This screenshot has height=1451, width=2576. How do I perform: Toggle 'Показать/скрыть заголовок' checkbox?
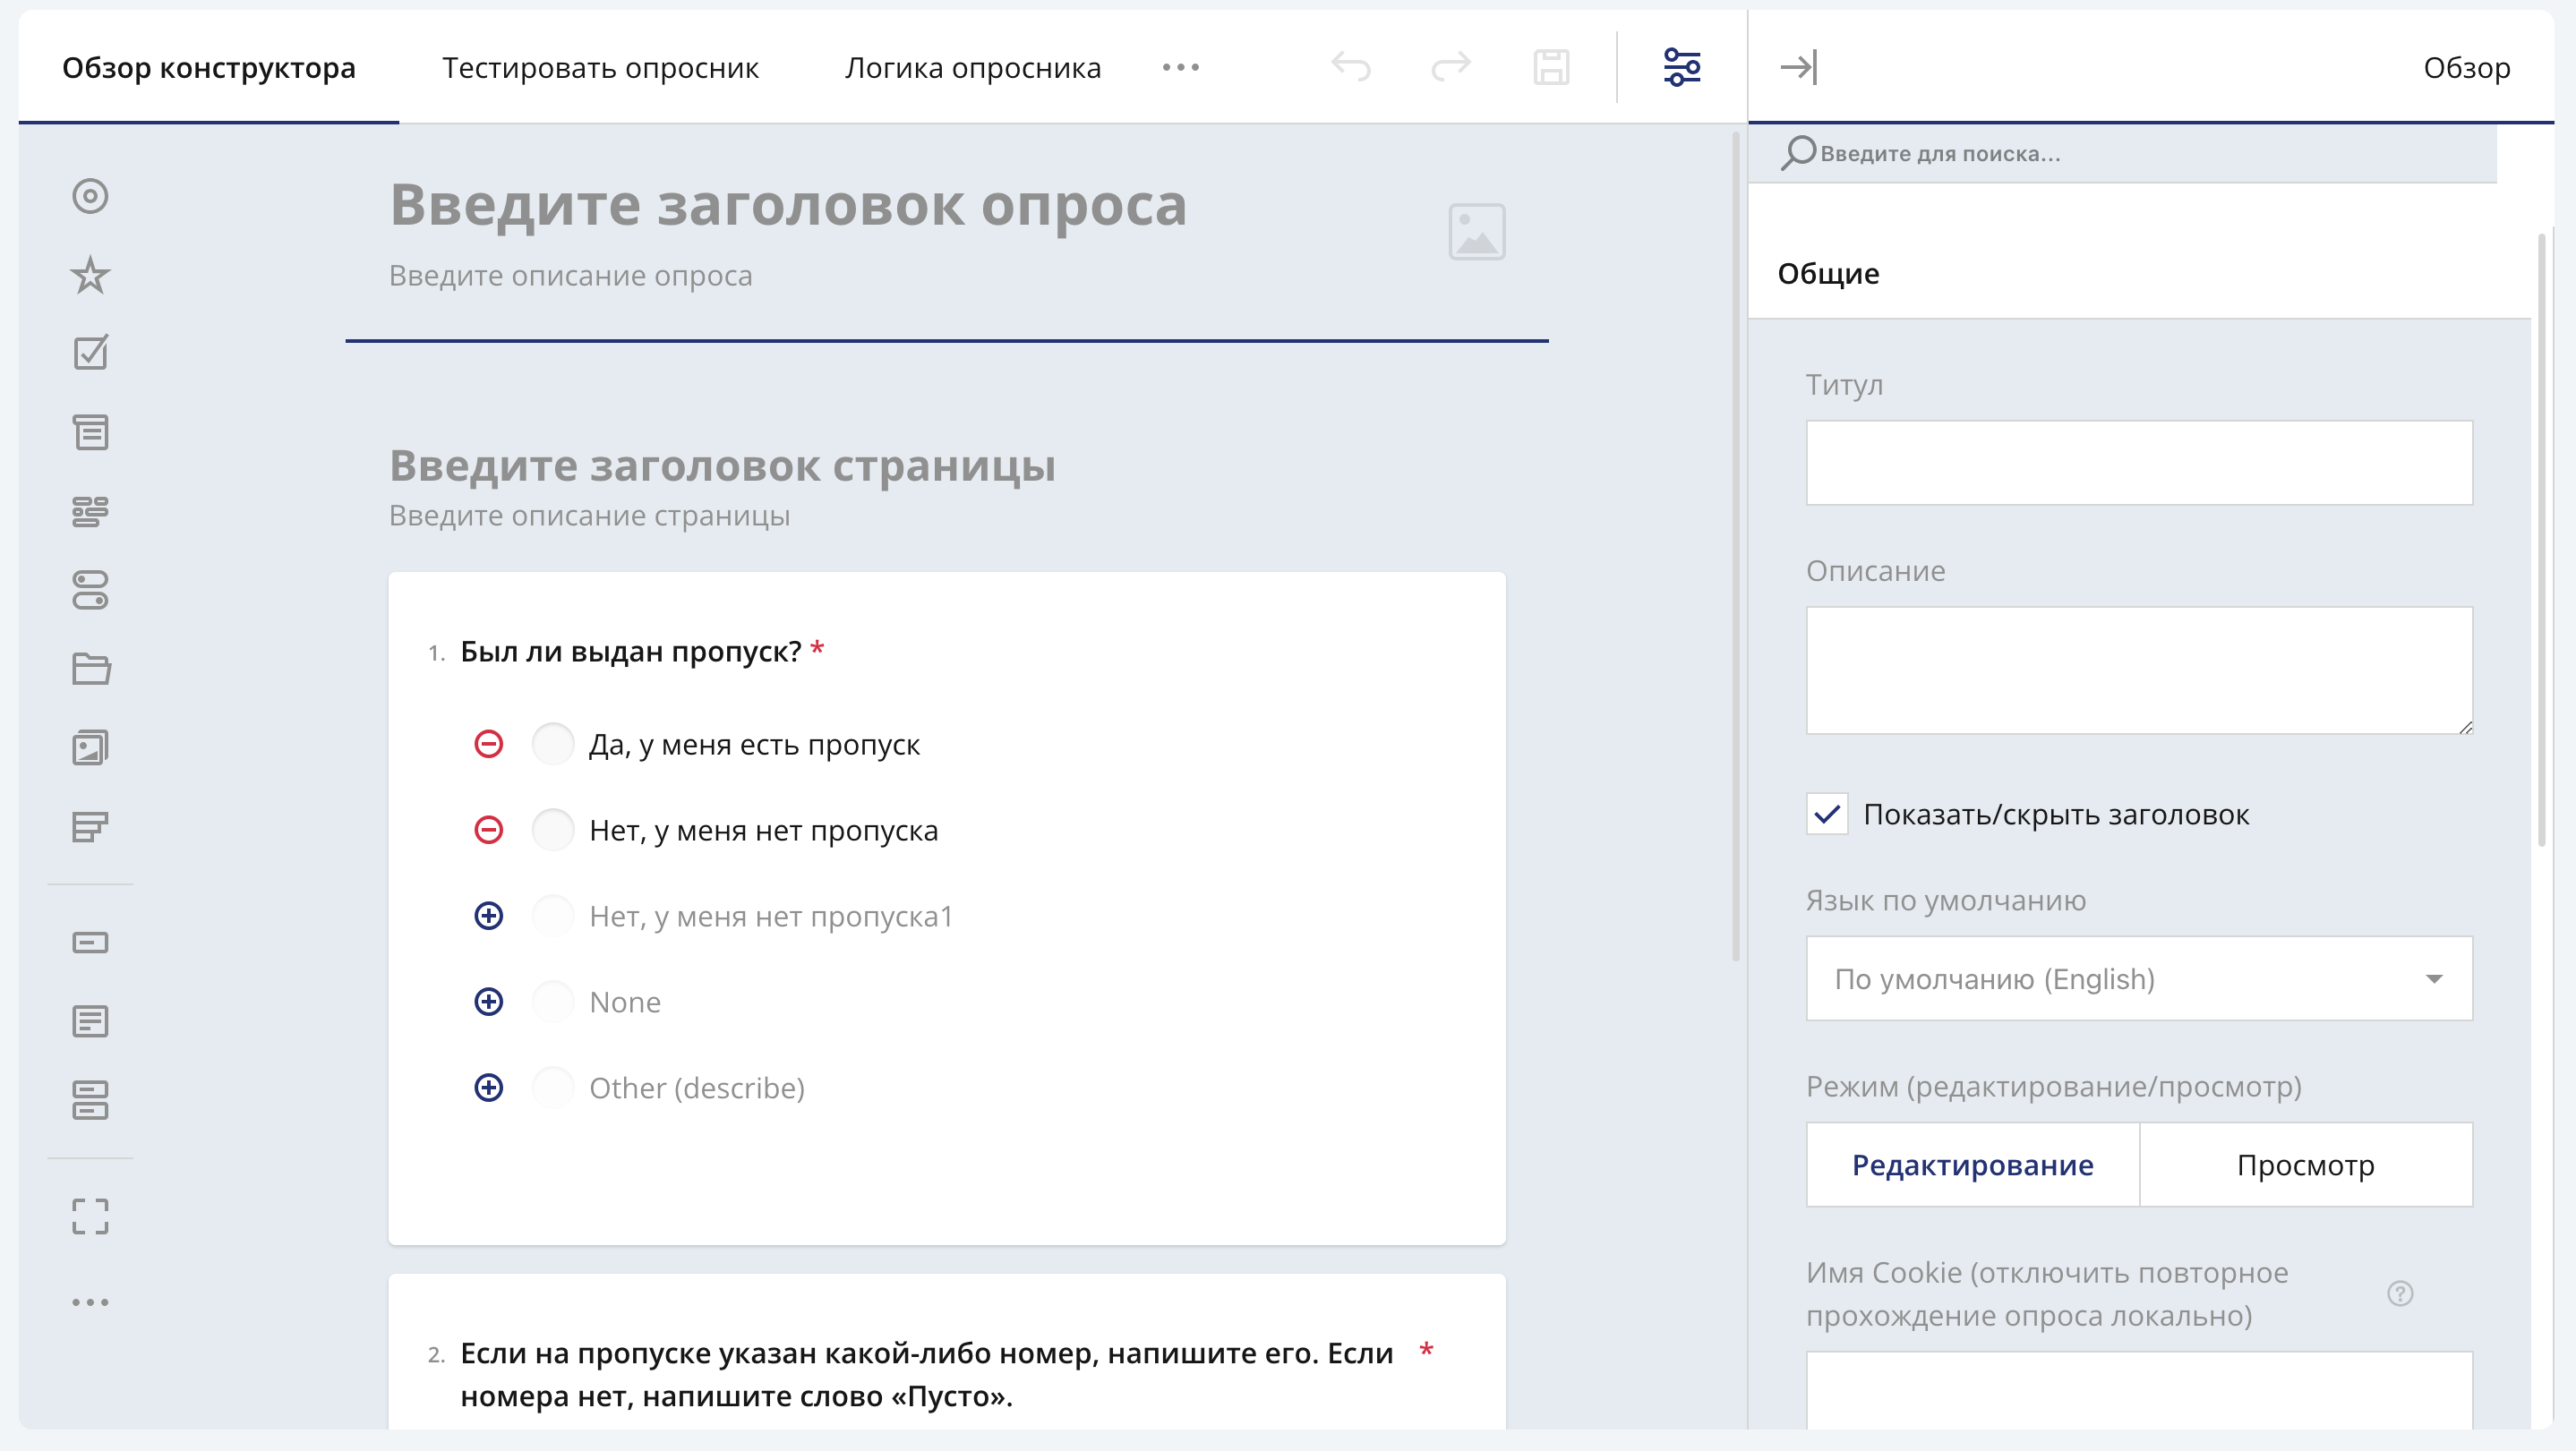(1827, 814)
